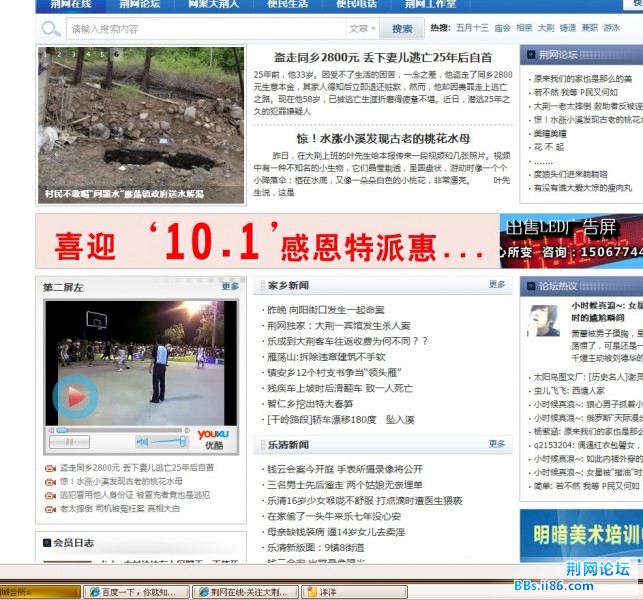
Task: Click hot search term 大荆
Action: (x=546, y=27)
